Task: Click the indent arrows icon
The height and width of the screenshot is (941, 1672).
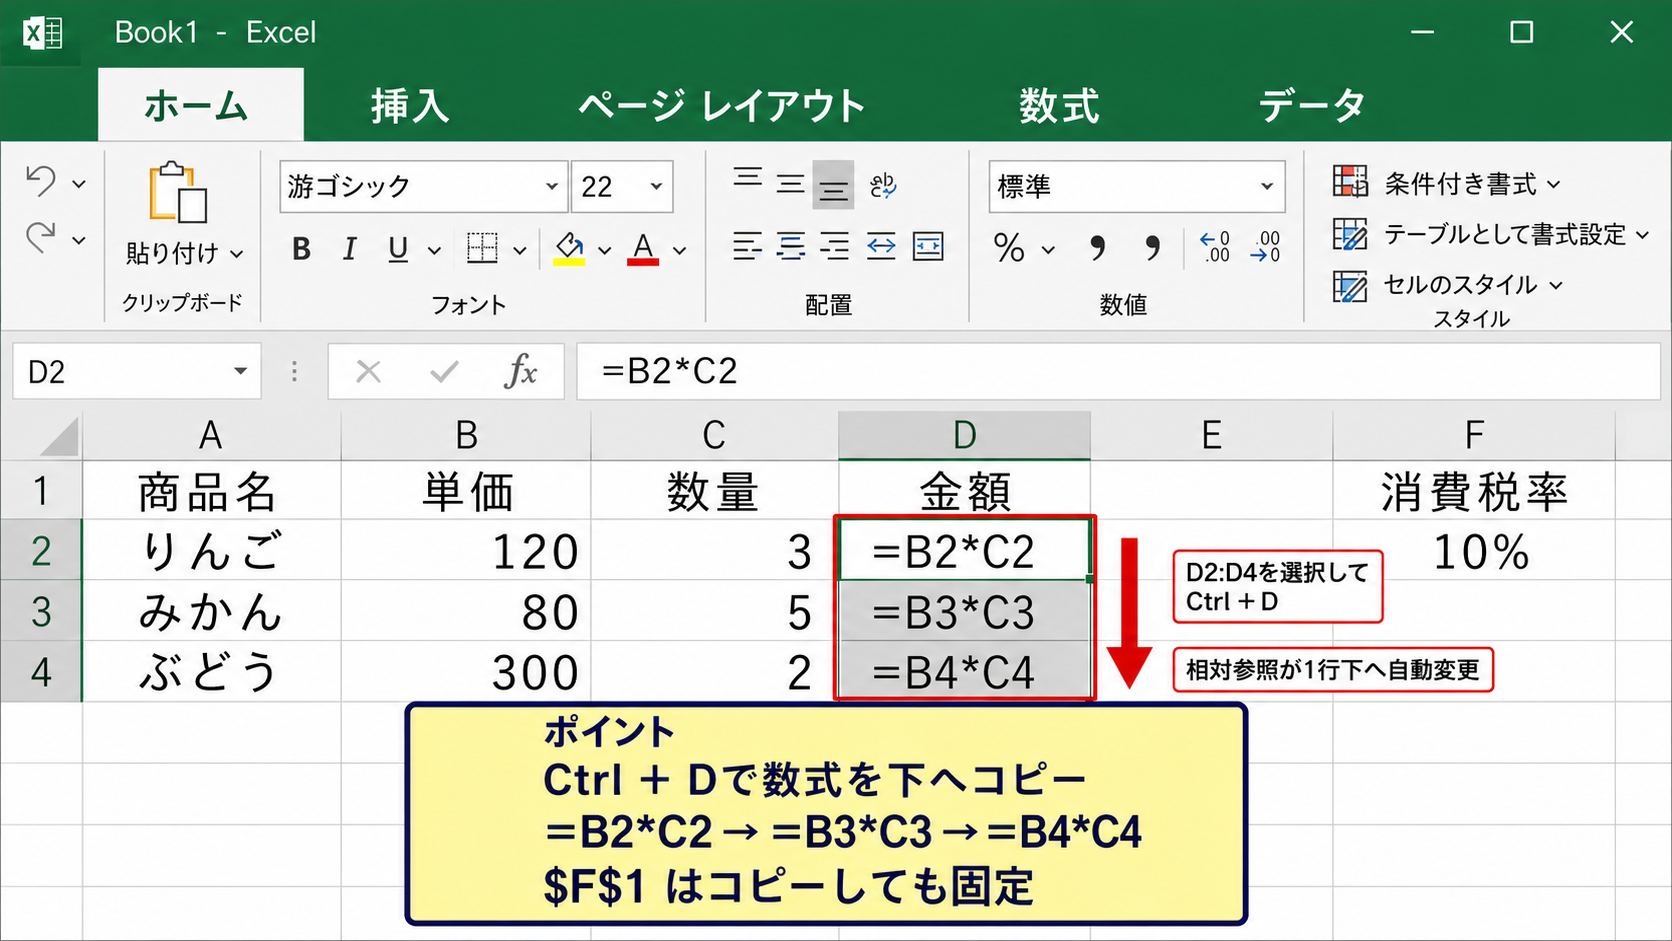Action: [x=881, y=246]
